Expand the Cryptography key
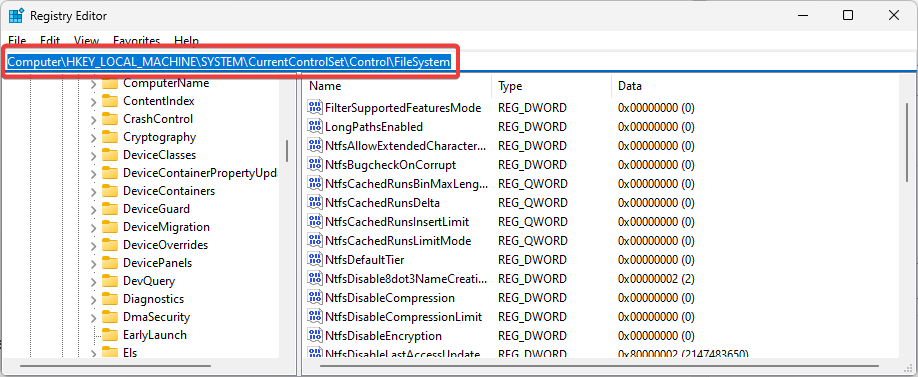918x377 pixels. 93,138
